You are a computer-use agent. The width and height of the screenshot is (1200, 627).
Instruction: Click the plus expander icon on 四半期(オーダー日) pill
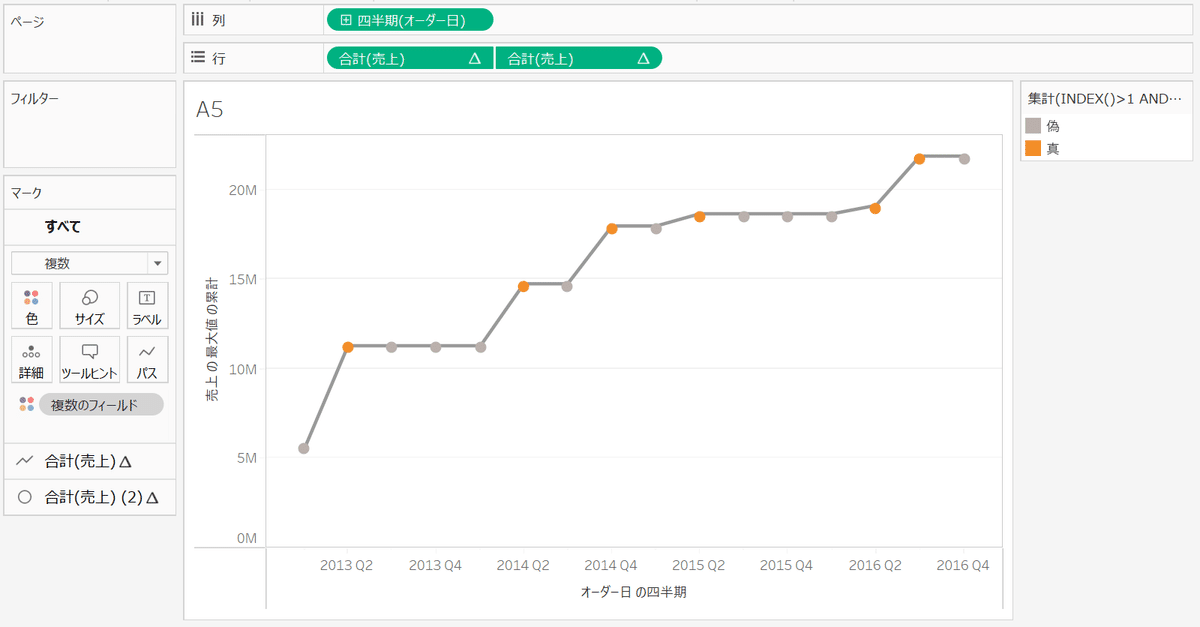pyautogui.click(x=346, y=20)
